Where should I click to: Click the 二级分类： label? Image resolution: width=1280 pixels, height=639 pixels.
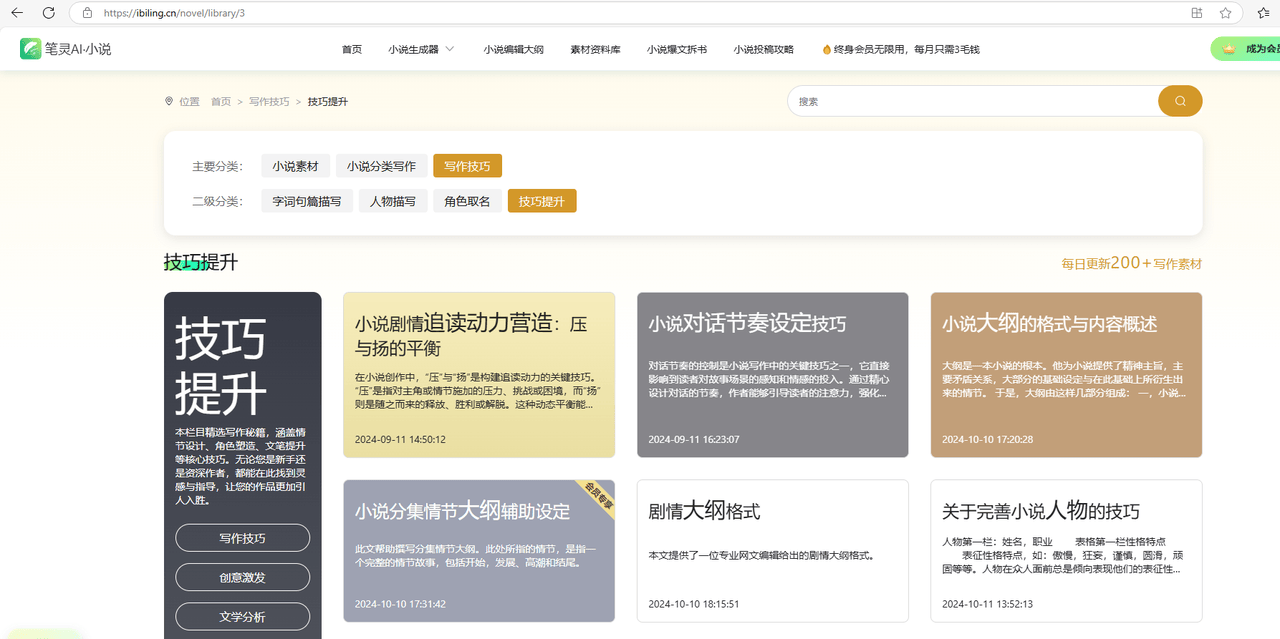tap(217, 201)
